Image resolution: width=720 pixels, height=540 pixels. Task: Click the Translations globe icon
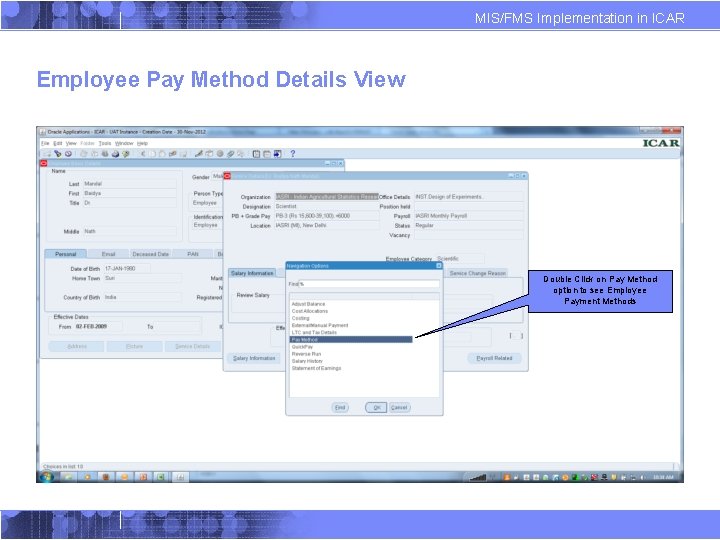point(219,154)
